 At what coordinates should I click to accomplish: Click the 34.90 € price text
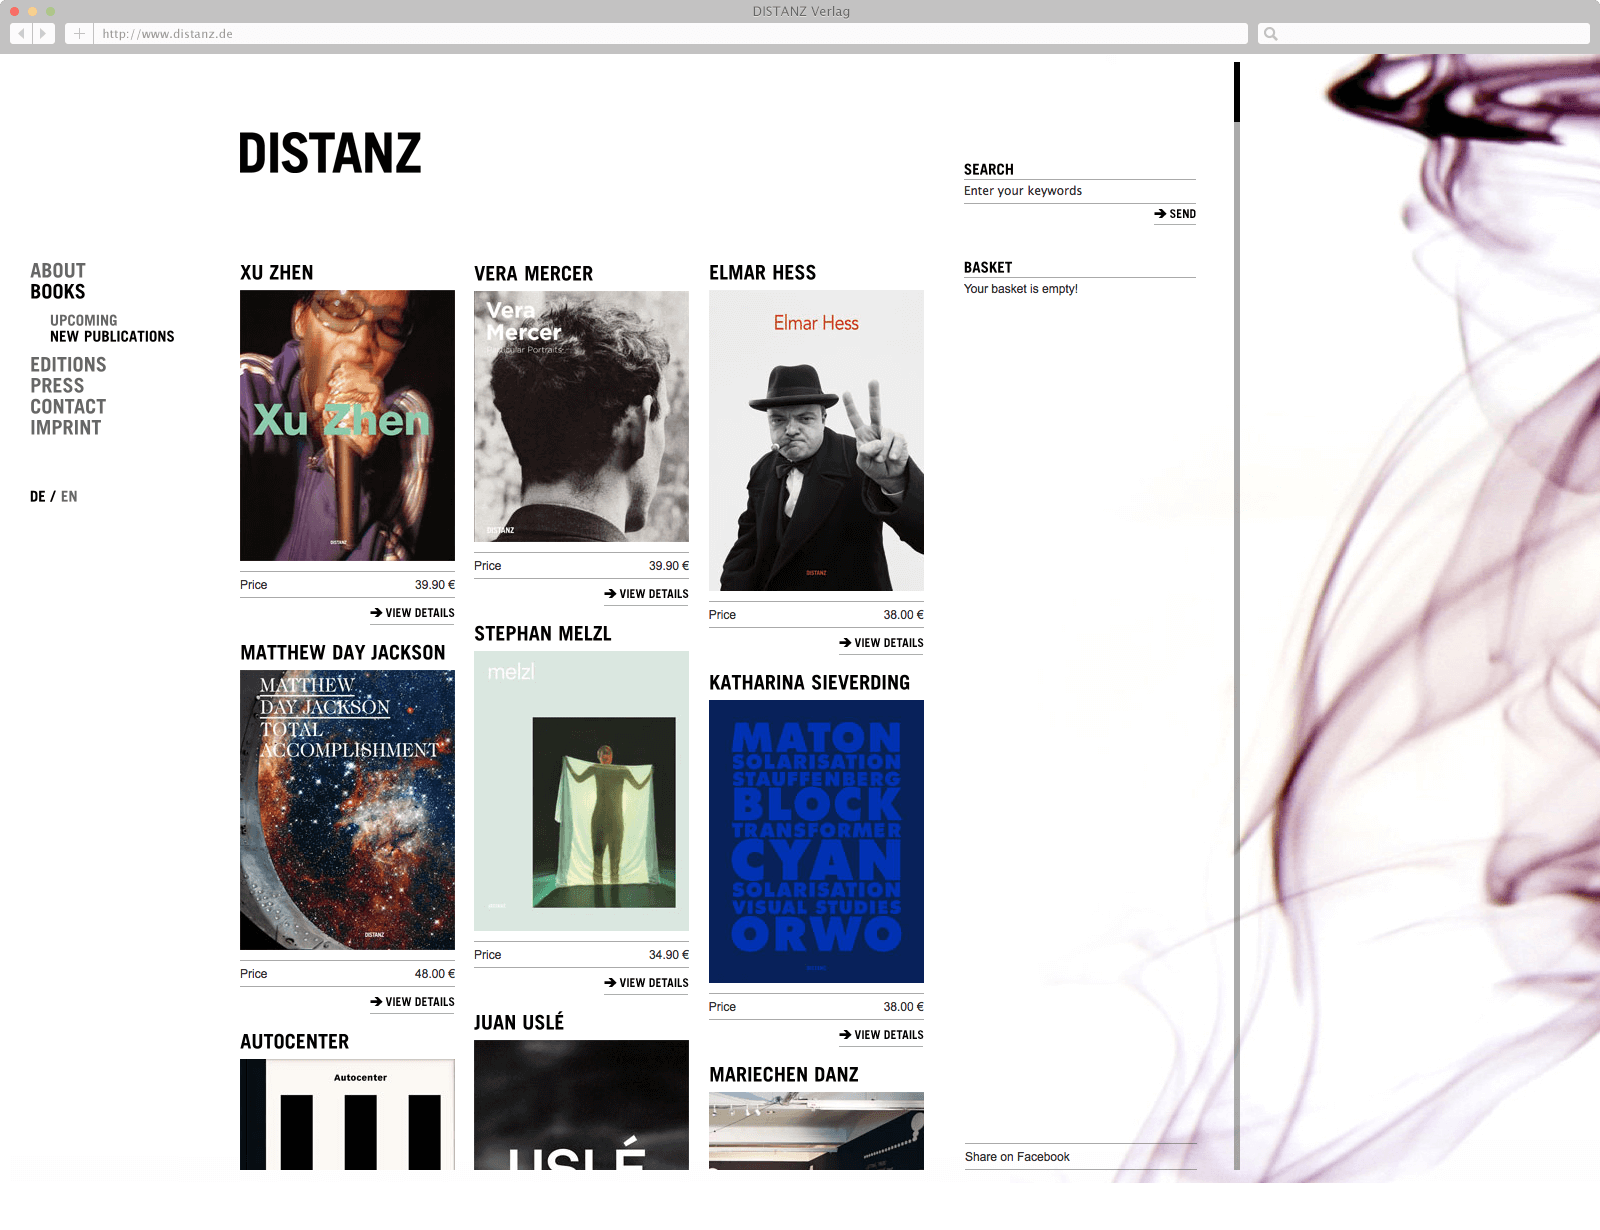[x=669, y=955]
